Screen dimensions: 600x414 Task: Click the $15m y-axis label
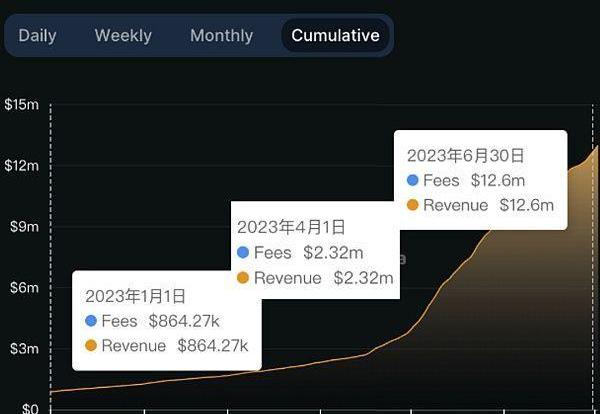[x=22, y=103]
